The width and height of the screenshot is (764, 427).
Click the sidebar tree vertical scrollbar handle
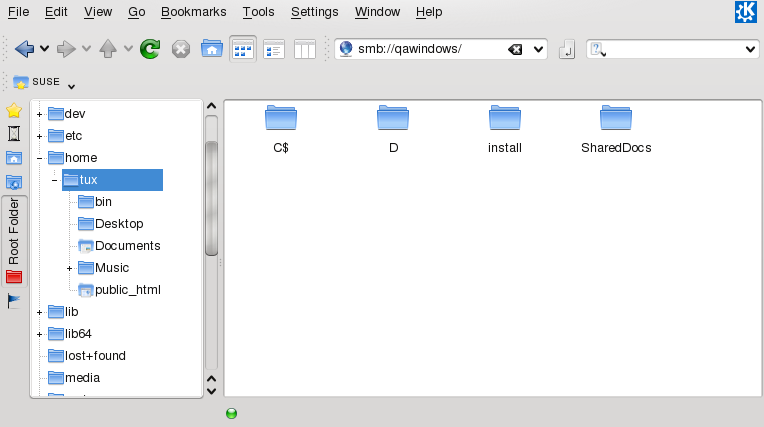pyautogui.click(x=211, y=200)
